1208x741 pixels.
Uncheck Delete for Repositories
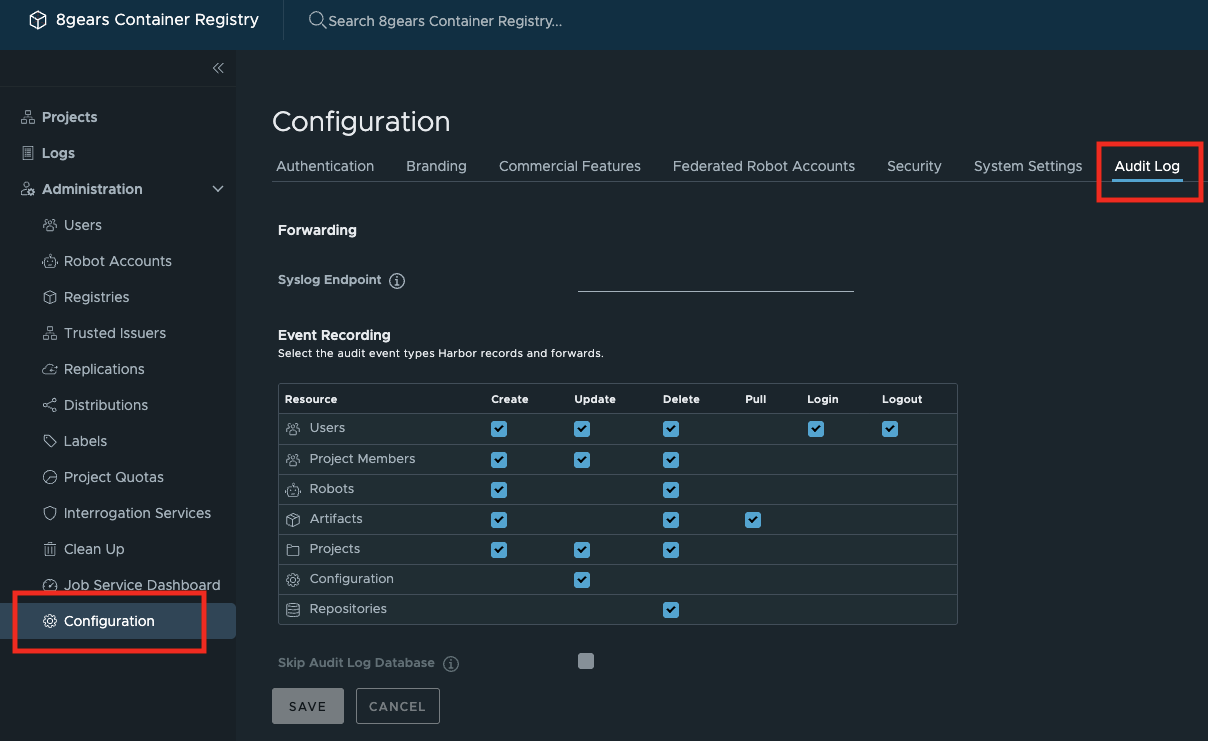click(671, 610)
